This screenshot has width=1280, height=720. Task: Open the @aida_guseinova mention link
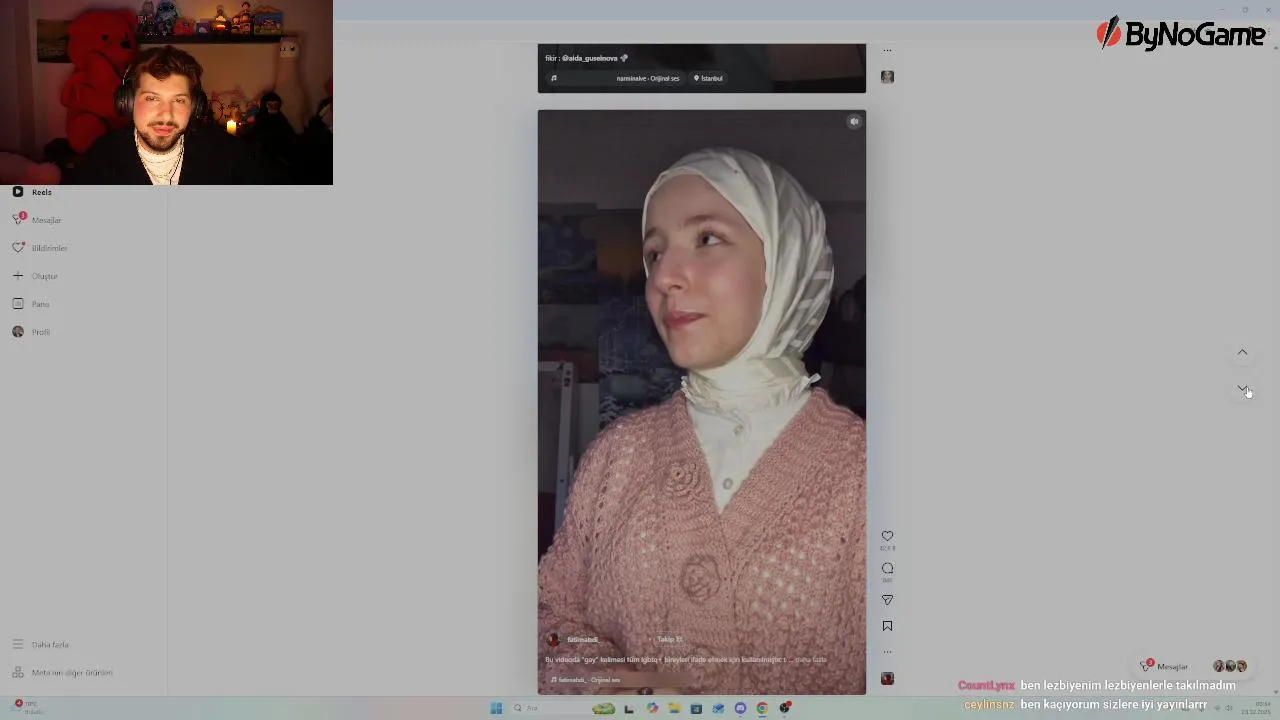[x=589, y=58]
